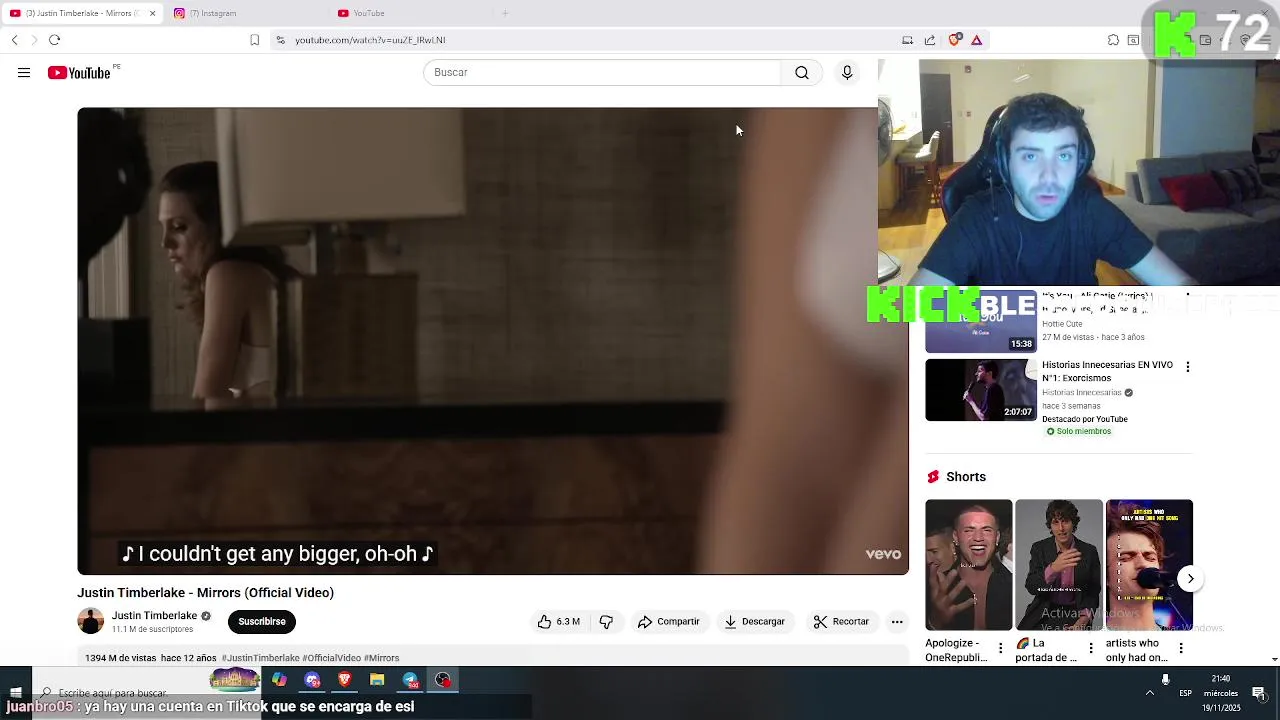Close the Justin Timberlake Mirrors tab
1280x720 pixels.
[152, 13]
